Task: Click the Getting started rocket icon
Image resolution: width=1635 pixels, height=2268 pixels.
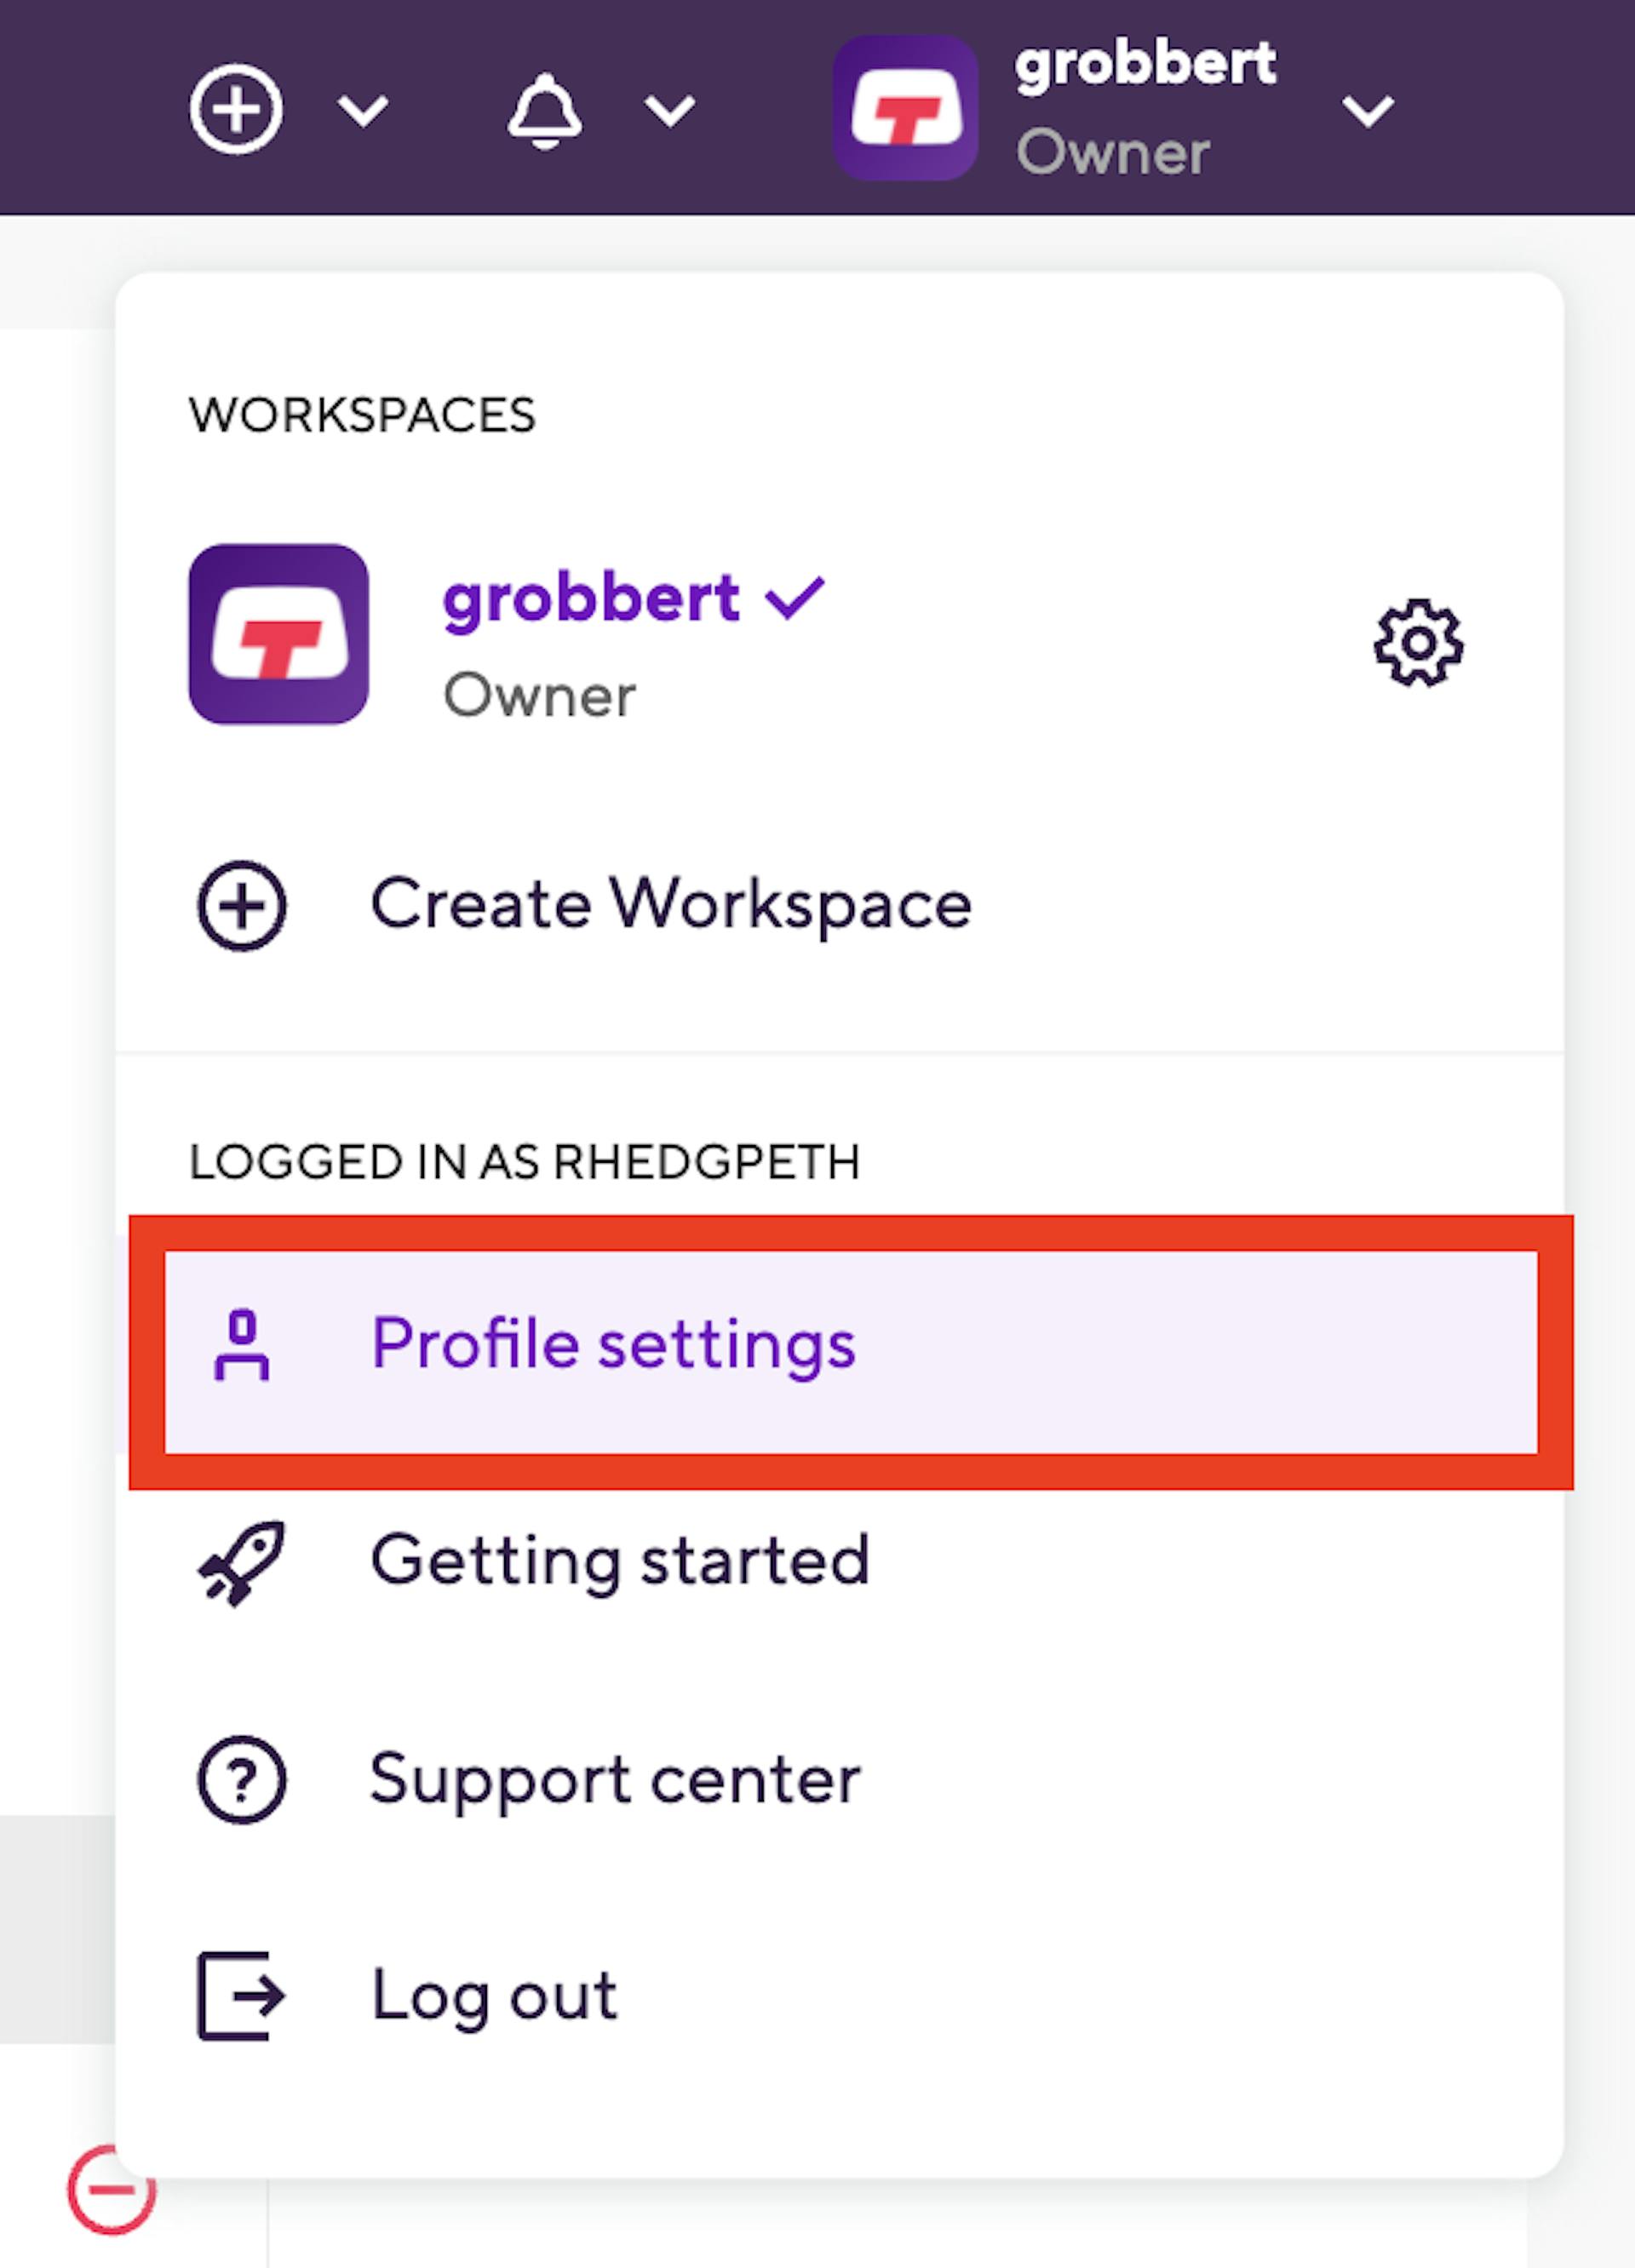Action: [x=242, y=1564]
